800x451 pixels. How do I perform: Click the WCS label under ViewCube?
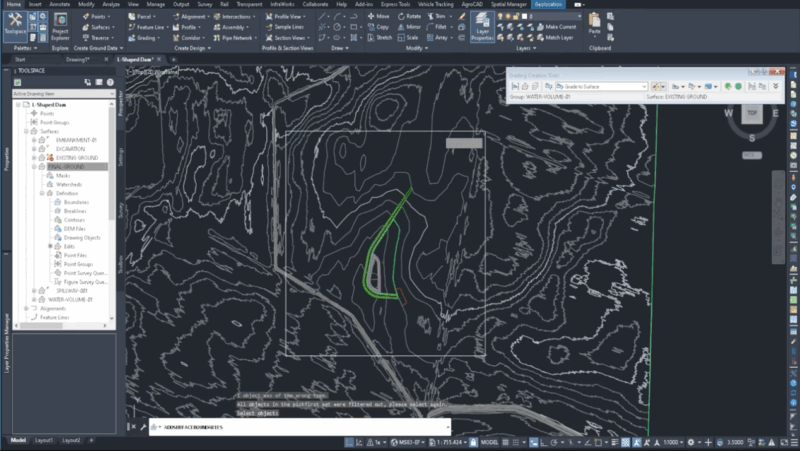[x=752, y=155]
